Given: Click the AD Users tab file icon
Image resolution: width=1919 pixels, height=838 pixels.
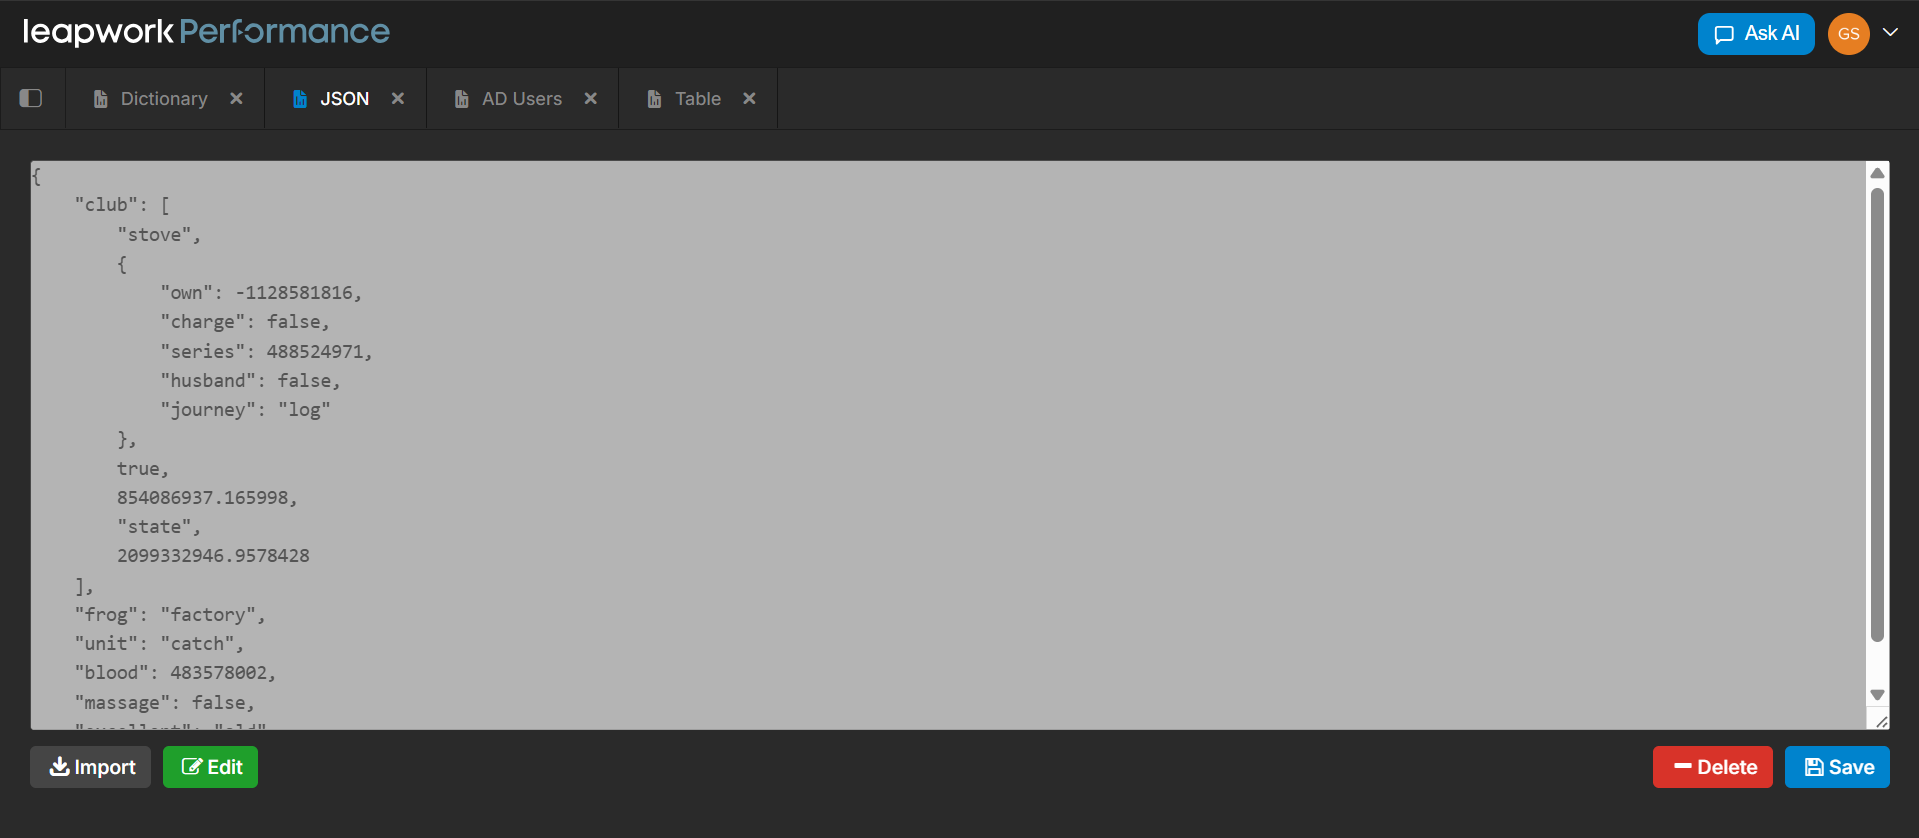Looking at the screenshot, I should (461, 99).
